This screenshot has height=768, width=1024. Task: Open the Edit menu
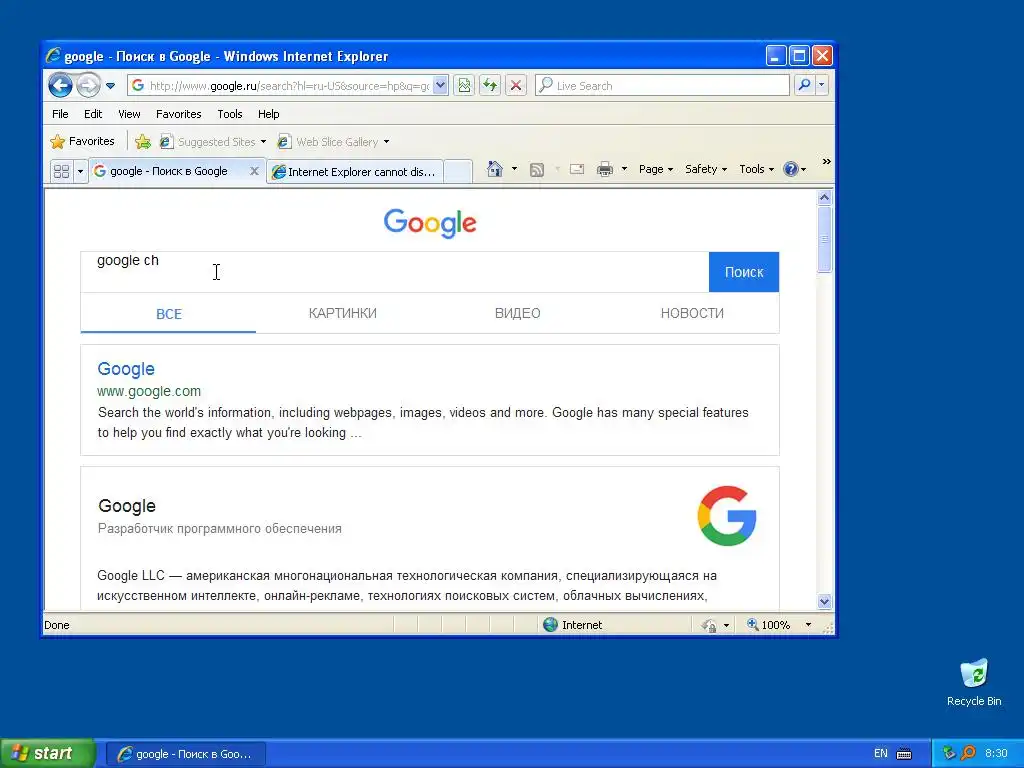coord(93,114)
